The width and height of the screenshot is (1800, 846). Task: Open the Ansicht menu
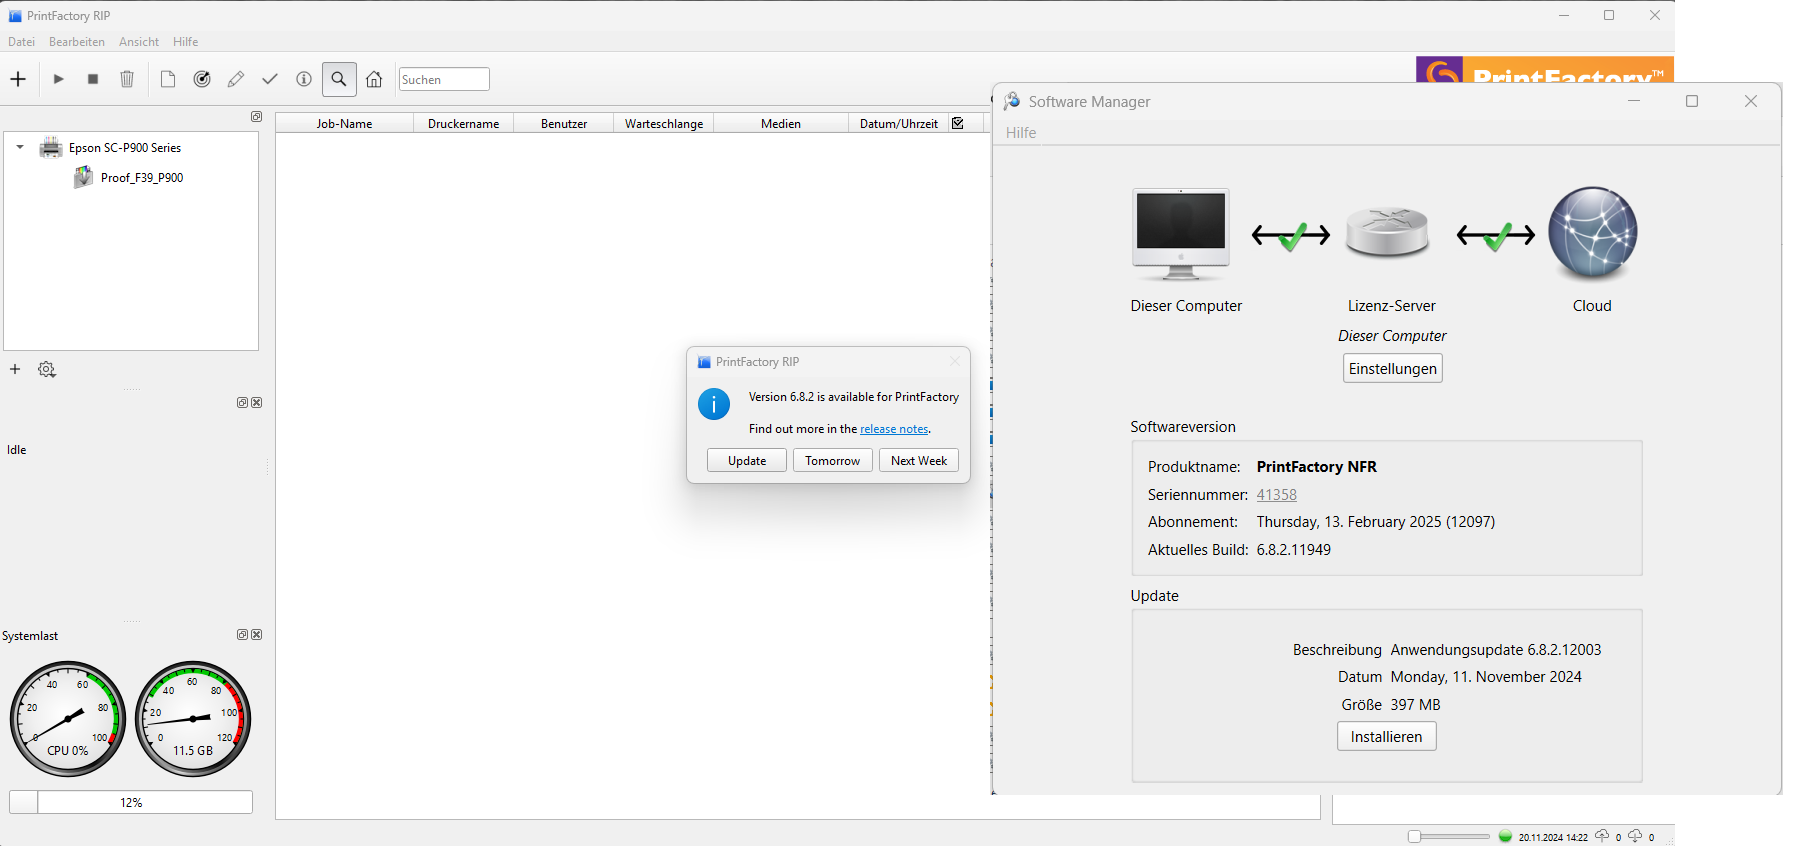pos(138,42)
